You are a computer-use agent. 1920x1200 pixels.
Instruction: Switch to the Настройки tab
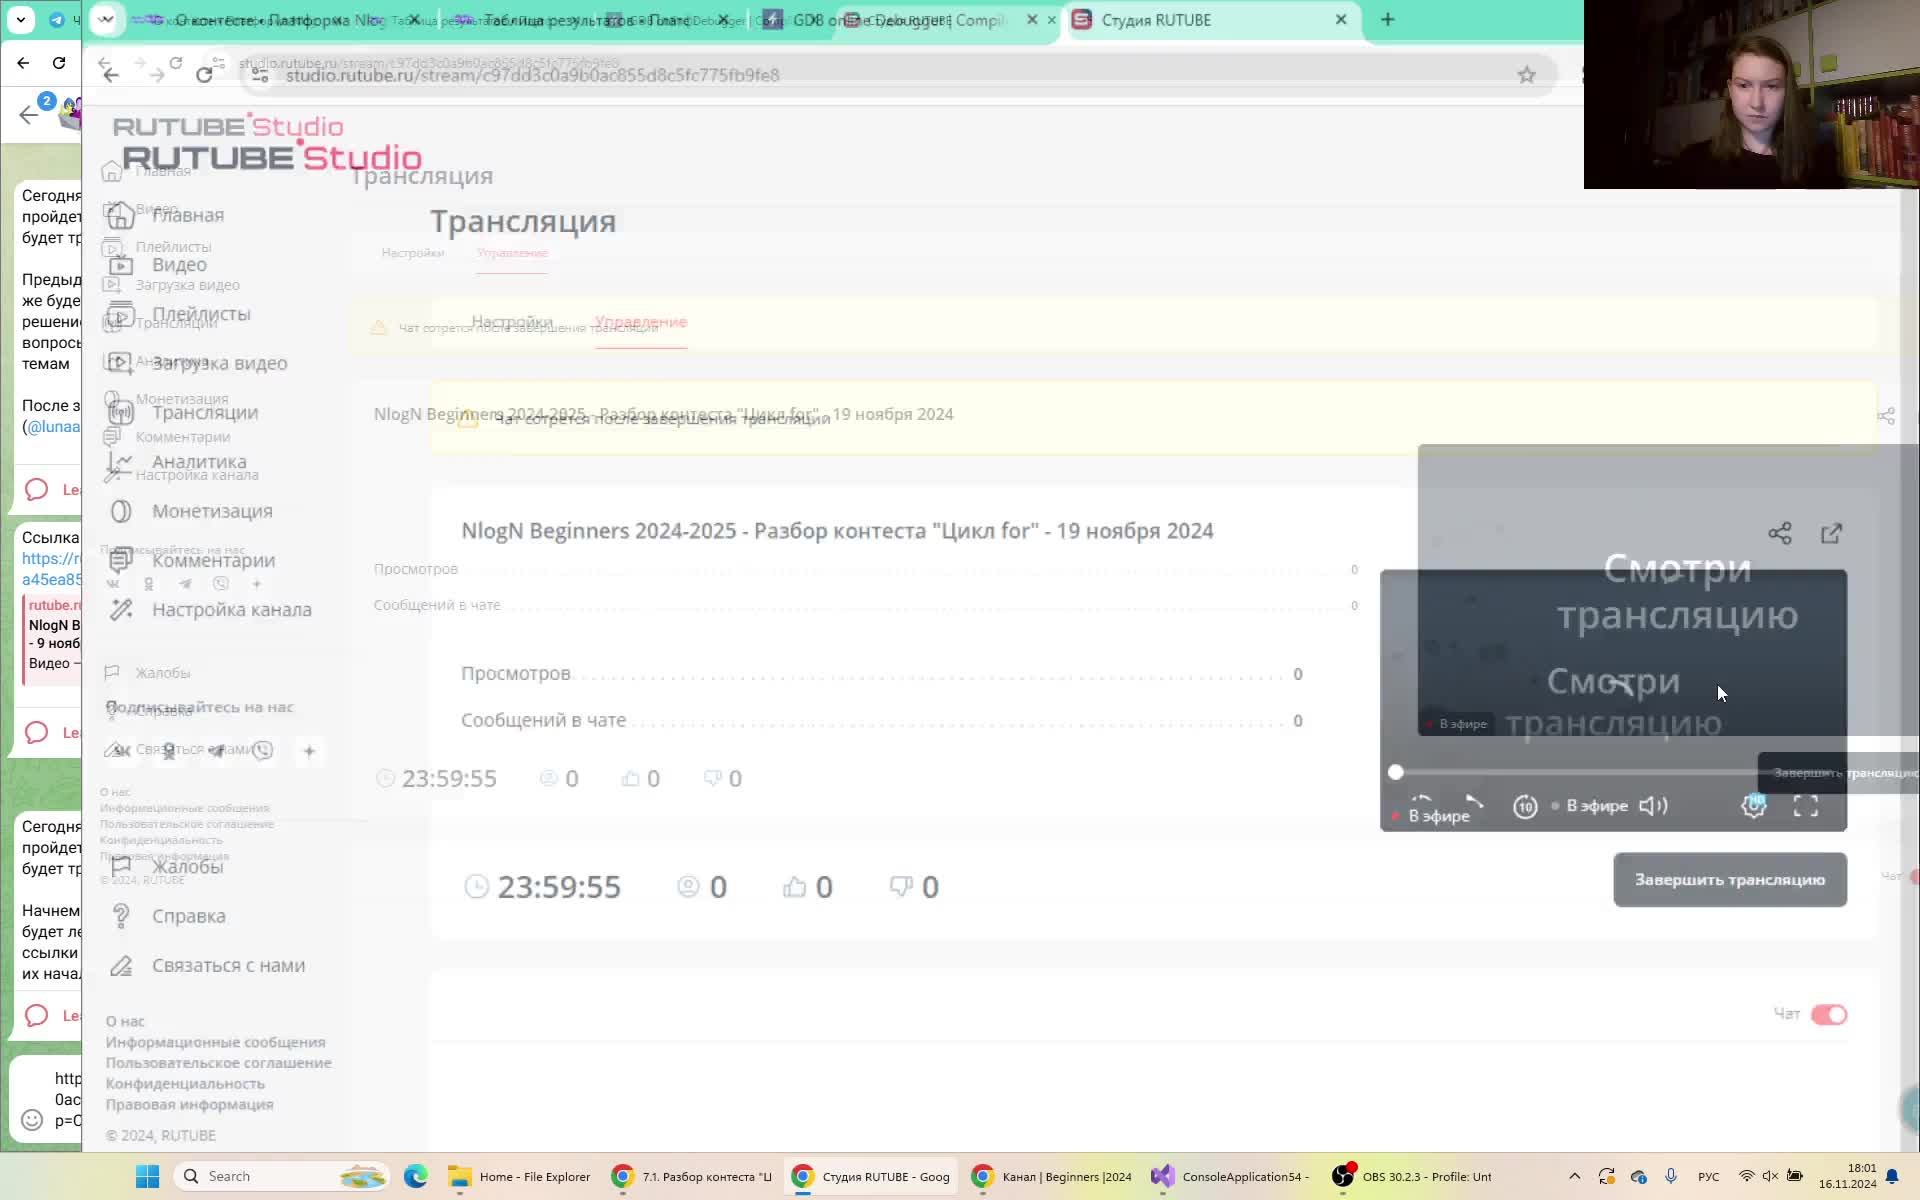click(x=511, y=322)
